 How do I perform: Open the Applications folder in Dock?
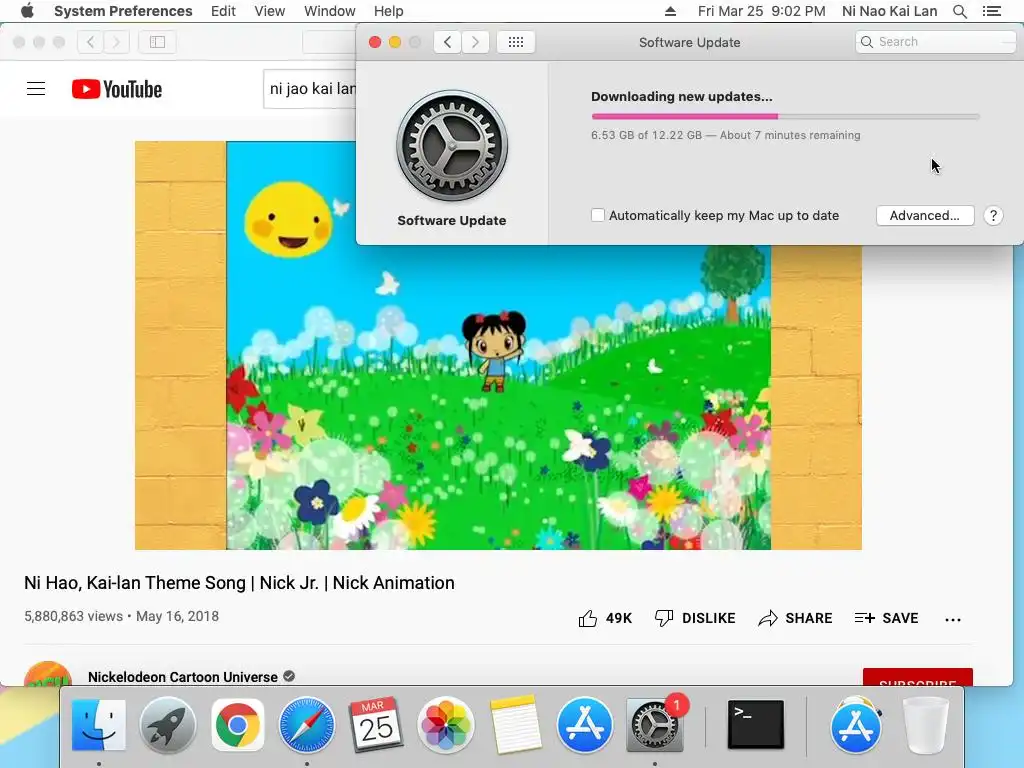pos(856,726)
